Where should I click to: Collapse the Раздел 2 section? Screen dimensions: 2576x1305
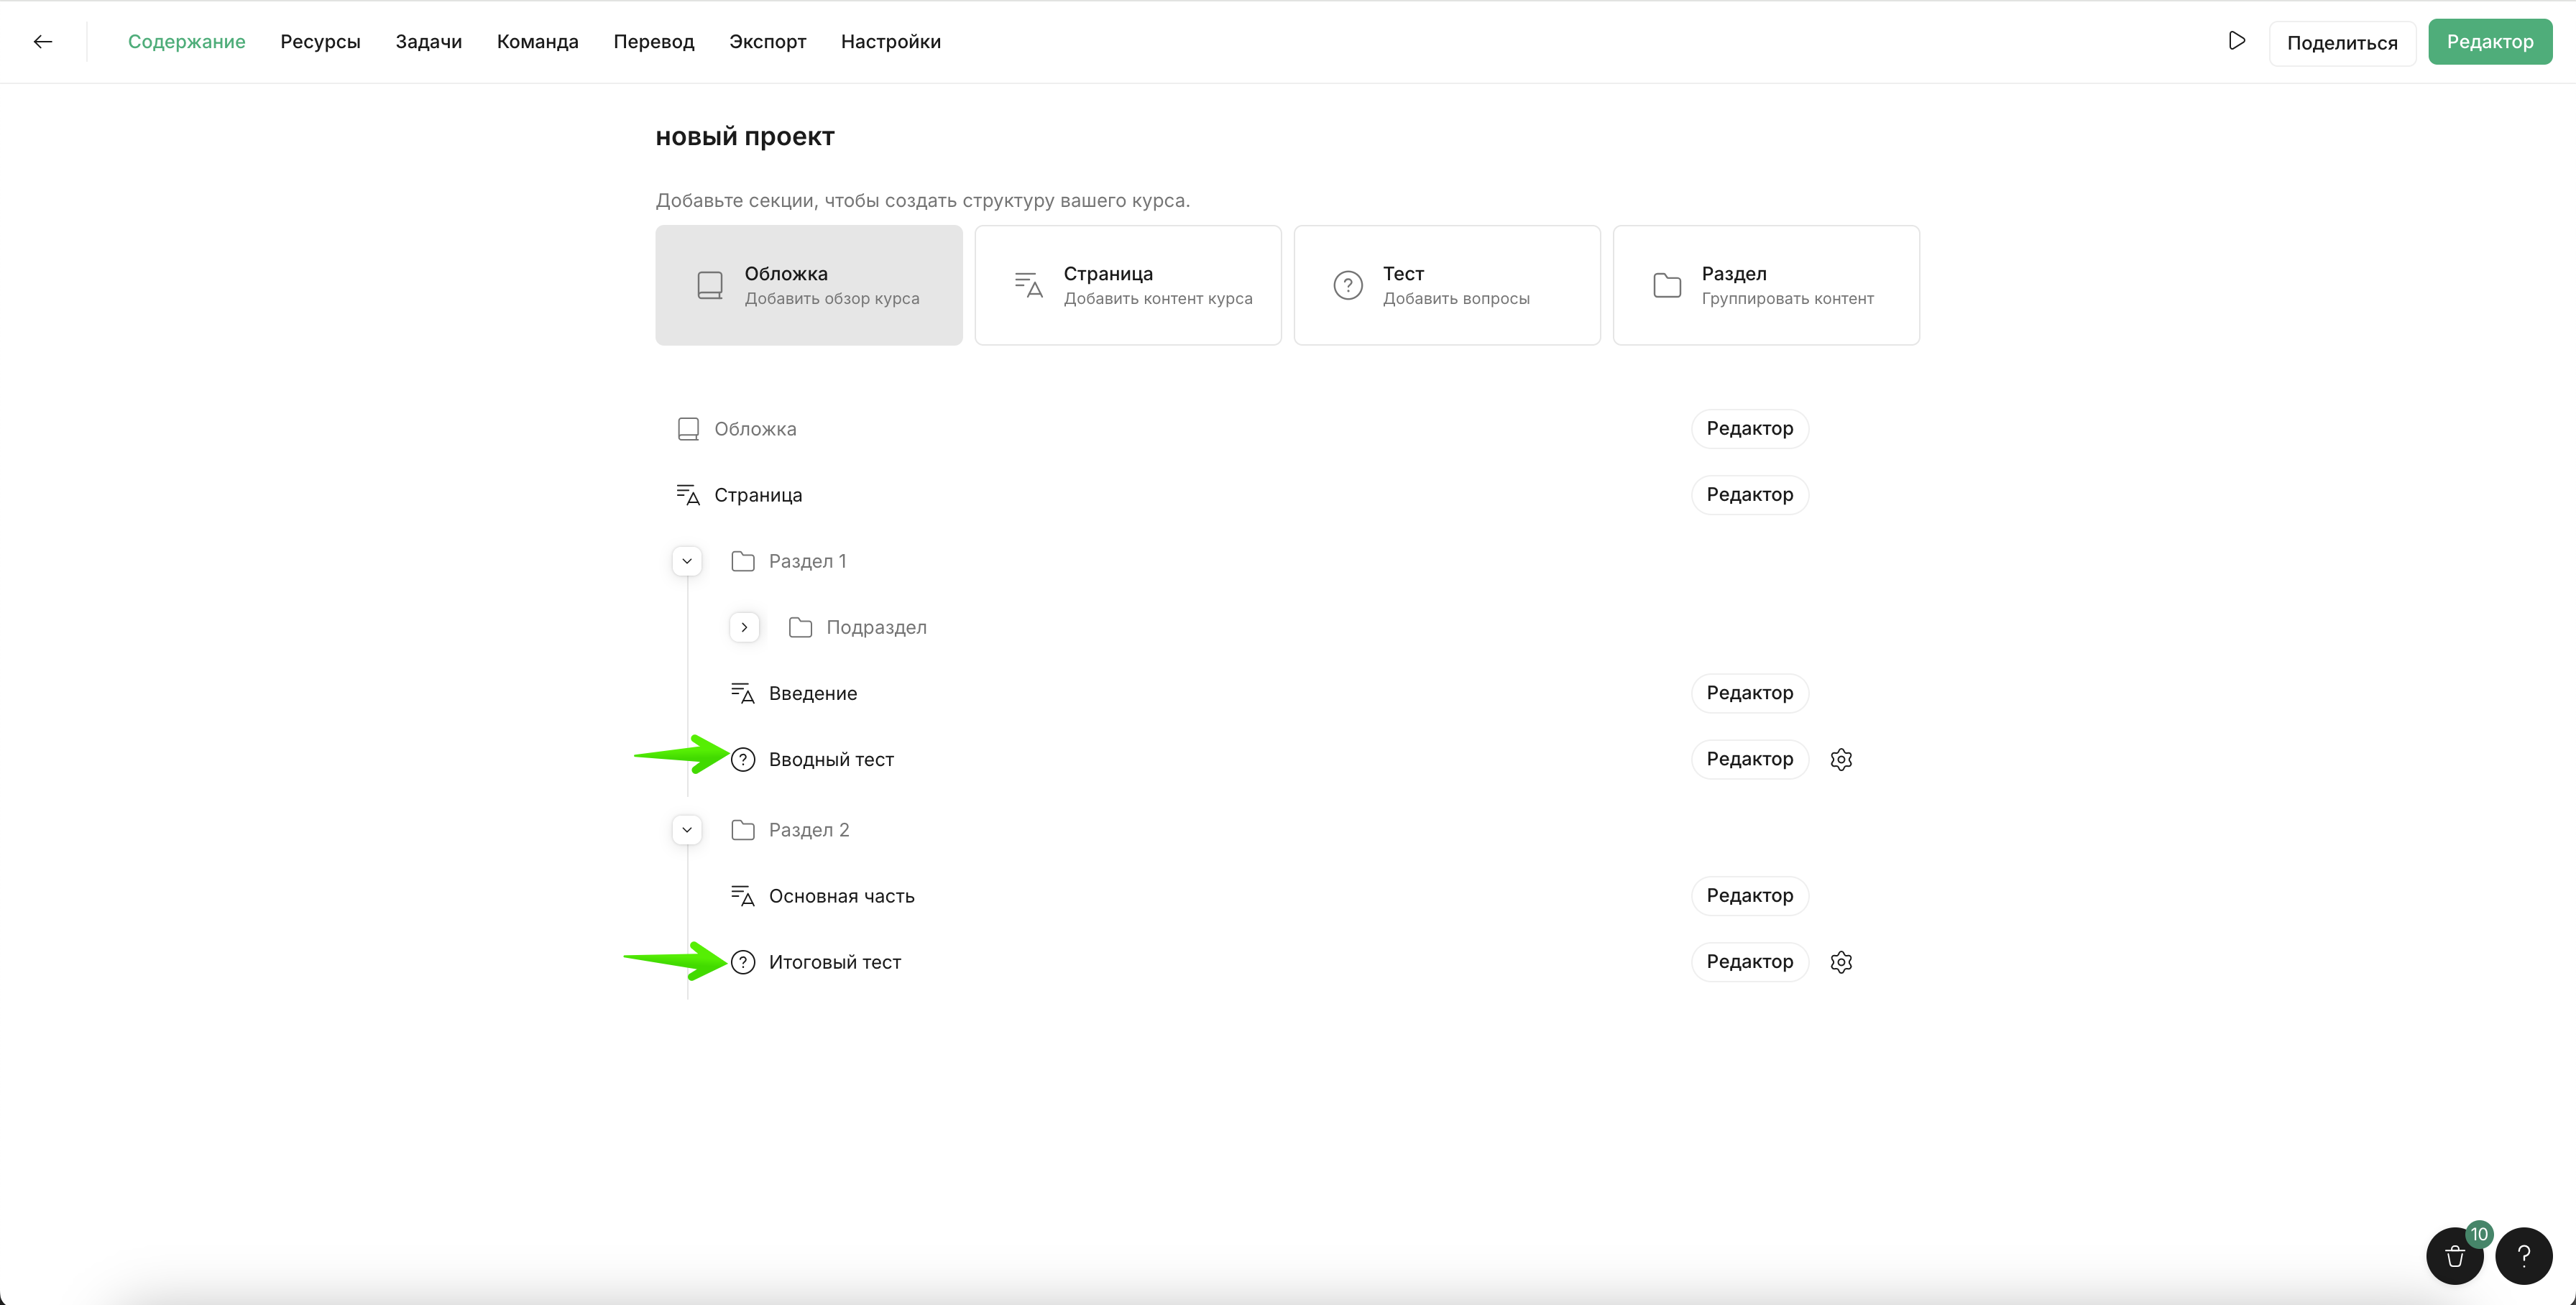[x=687, y=830]
